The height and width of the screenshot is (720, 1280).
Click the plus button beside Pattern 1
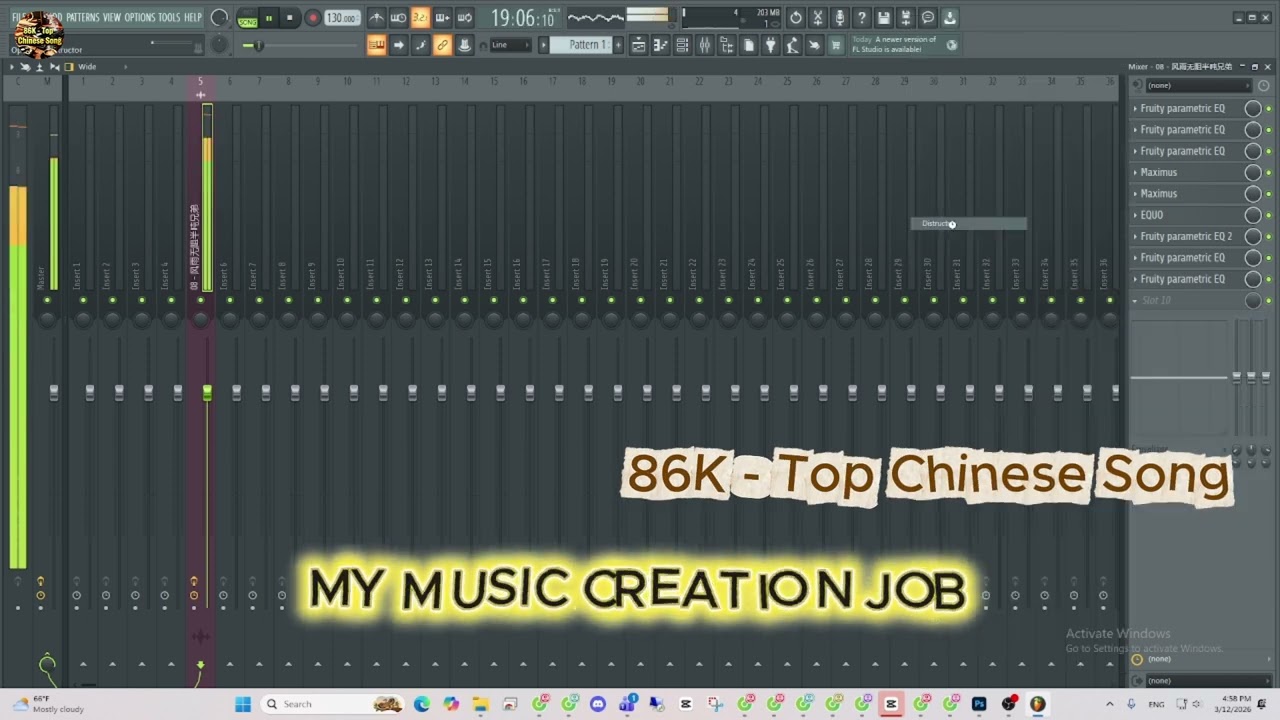pyautogui.click(x=618, y=45)
